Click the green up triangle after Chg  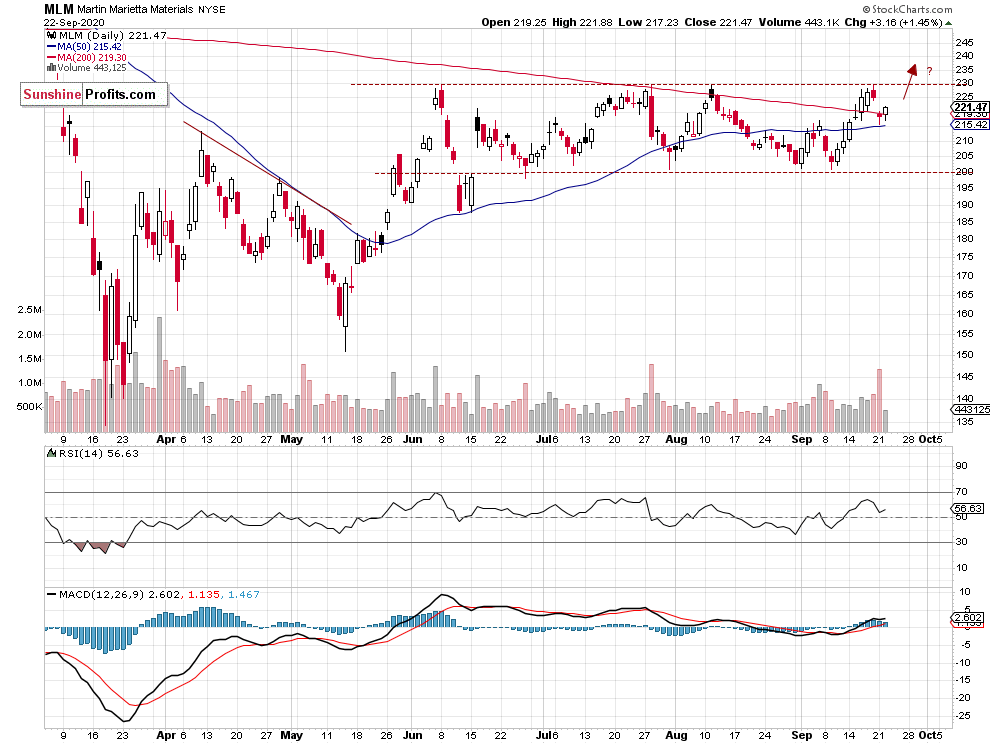pyautogui.click(x=949, y=23)
